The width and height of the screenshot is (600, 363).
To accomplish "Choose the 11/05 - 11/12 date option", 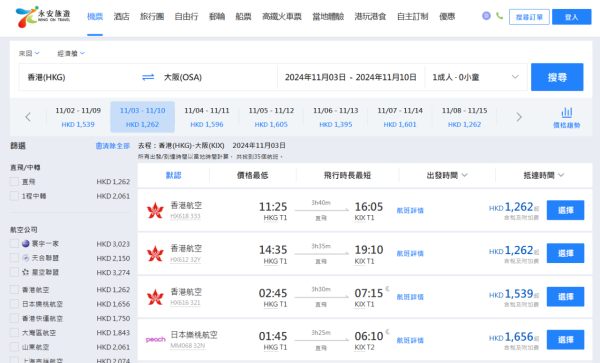I will click(x=271, y=117).
